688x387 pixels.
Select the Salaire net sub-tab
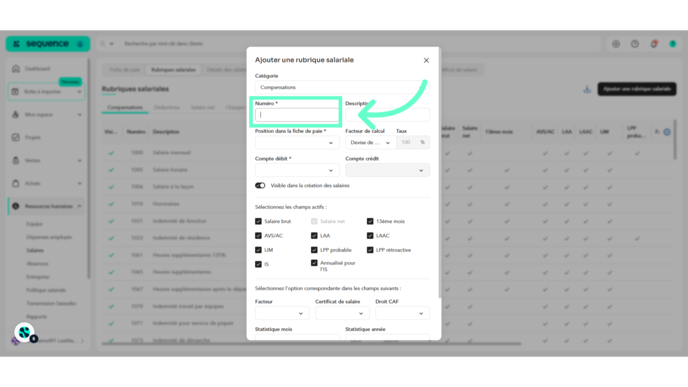(202, 108)
